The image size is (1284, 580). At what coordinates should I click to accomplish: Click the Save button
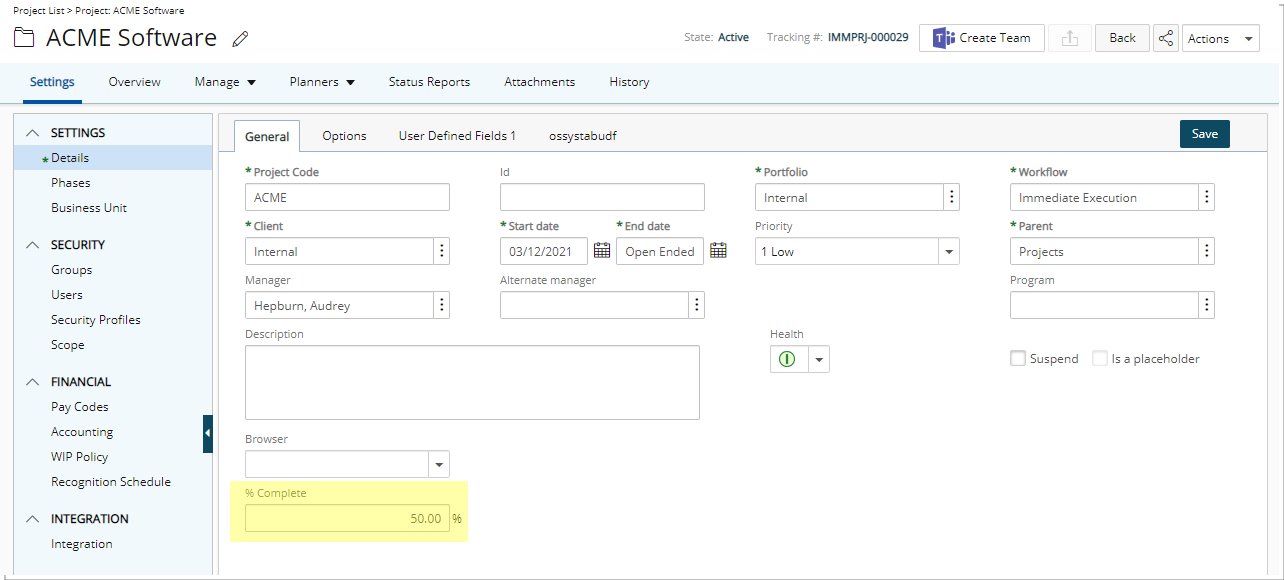[1205, 134]
